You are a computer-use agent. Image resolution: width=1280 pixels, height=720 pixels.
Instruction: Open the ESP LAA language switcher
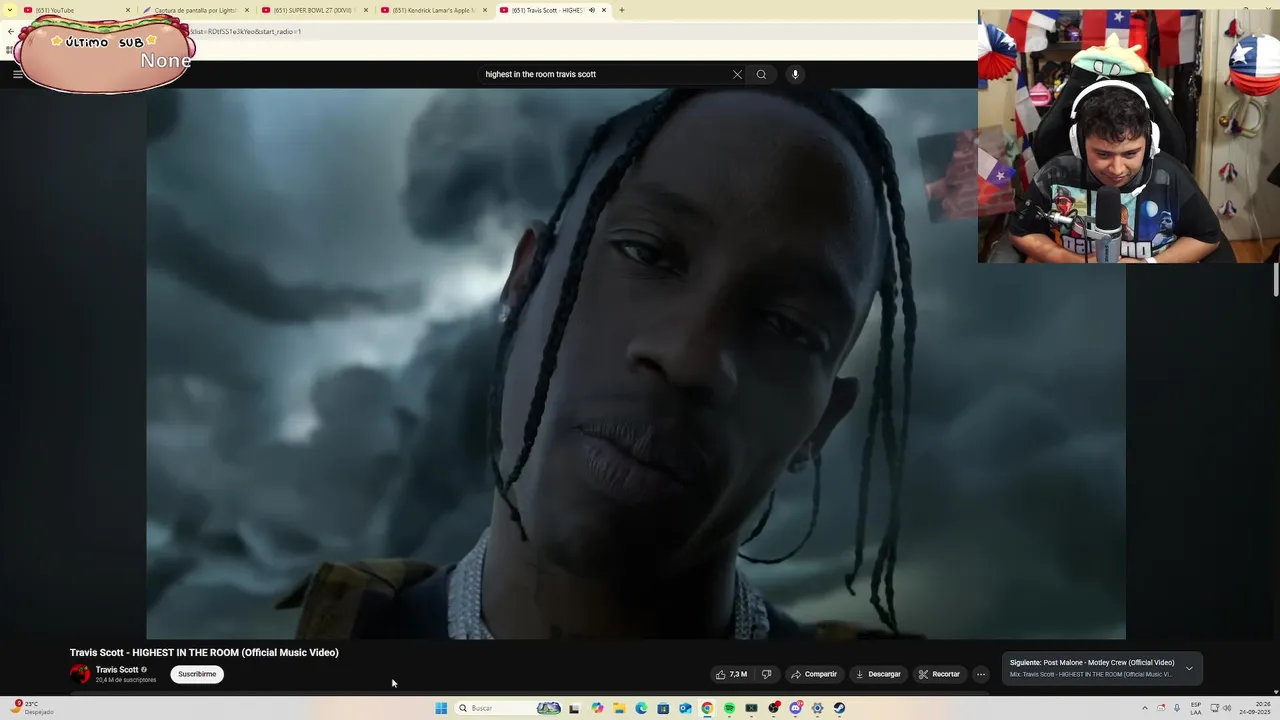coord(1196,708)
